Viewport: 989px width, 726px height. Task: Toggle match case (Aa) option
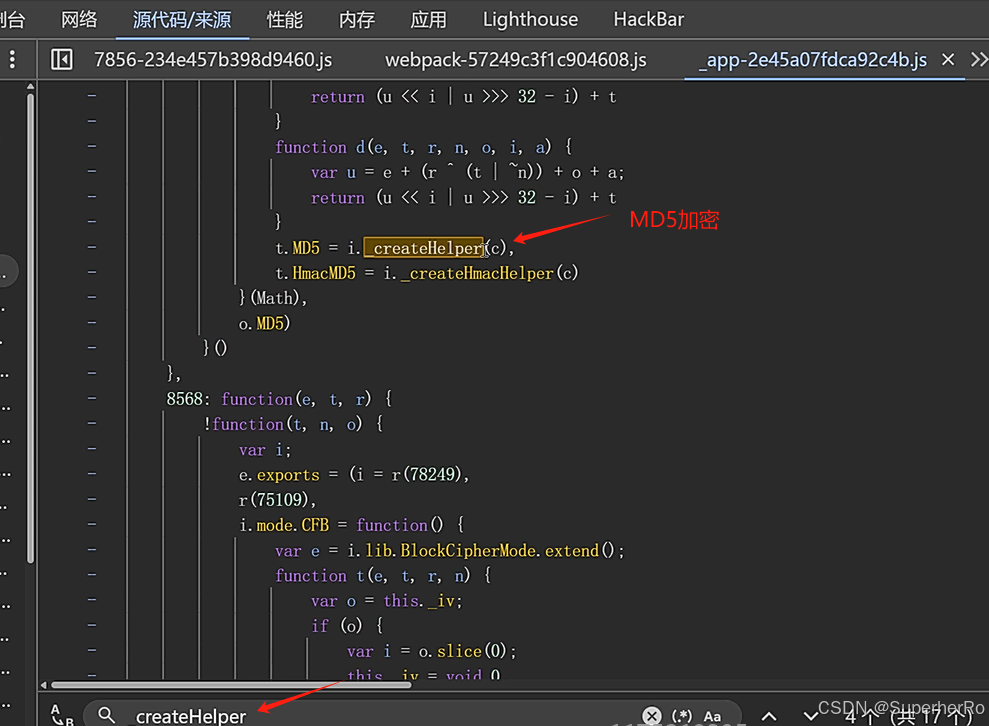[x=712, y=716]
